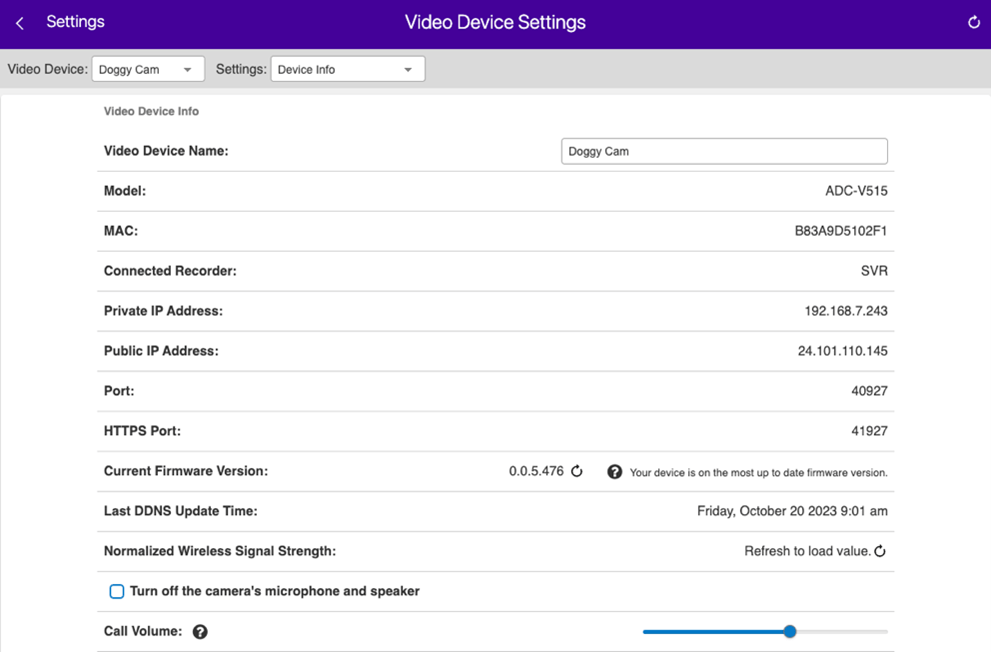The image size is (991, 652).
Task: Refresh the current firmware version
Action: pyautogui.click(x=577, y=471)
